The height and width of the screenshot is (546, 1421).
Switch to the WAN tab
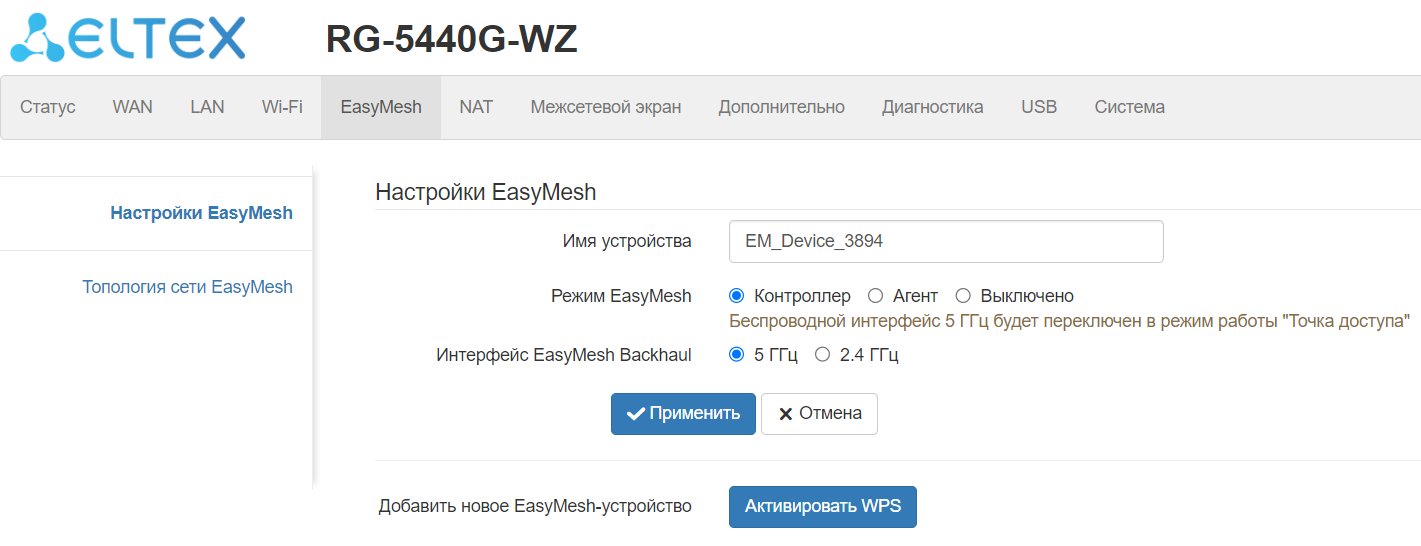(132, 107)
